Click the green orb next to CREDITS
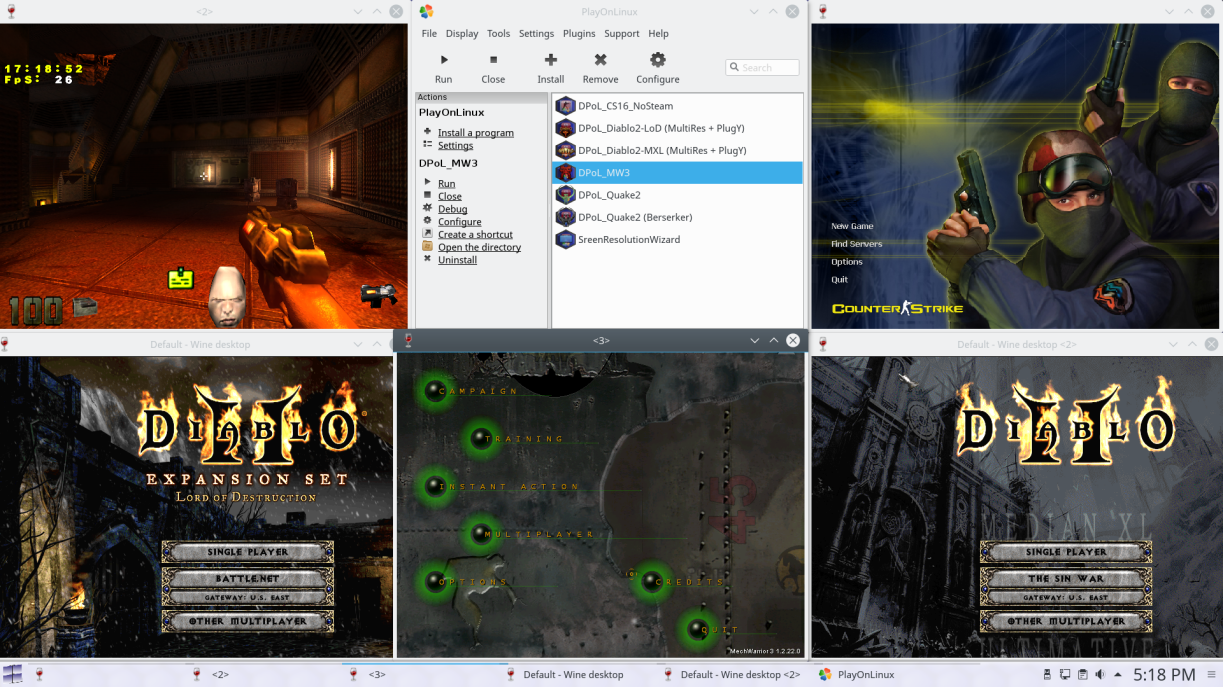1223x687 pixels. point(652,581)
